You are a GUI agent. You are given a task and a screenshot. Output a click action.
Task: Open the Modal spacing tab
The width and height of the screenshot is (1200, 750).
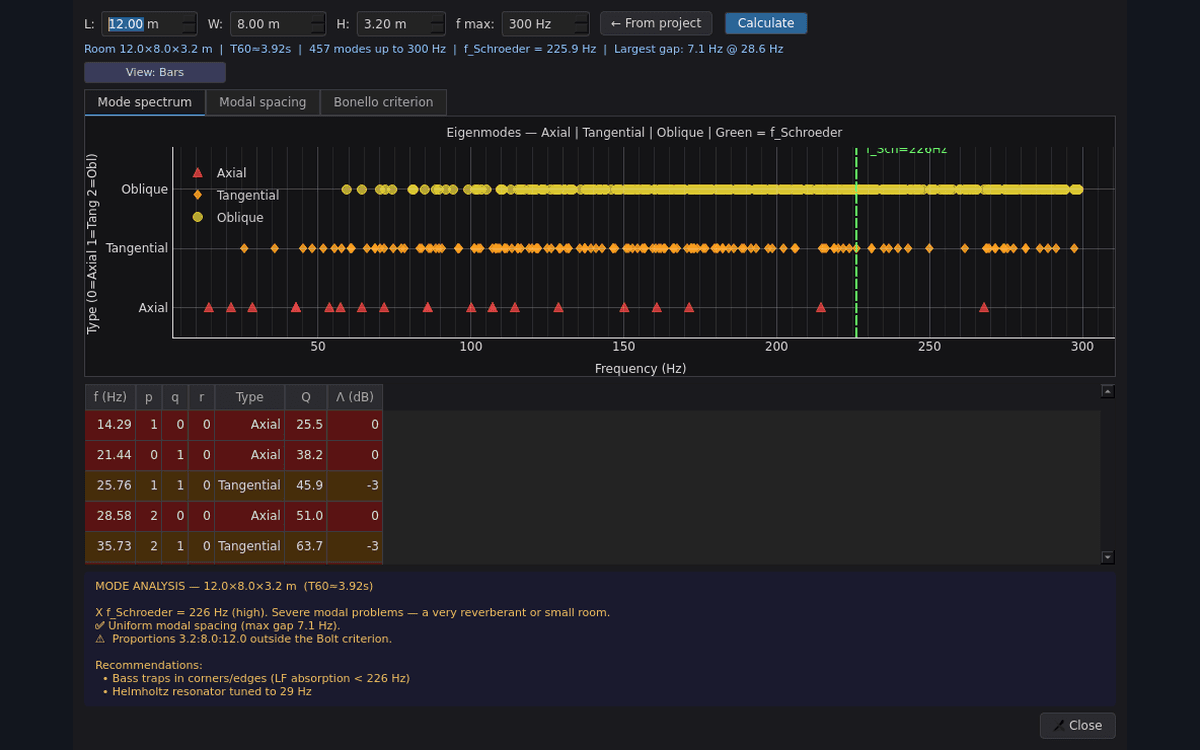[x=263, y=102]
